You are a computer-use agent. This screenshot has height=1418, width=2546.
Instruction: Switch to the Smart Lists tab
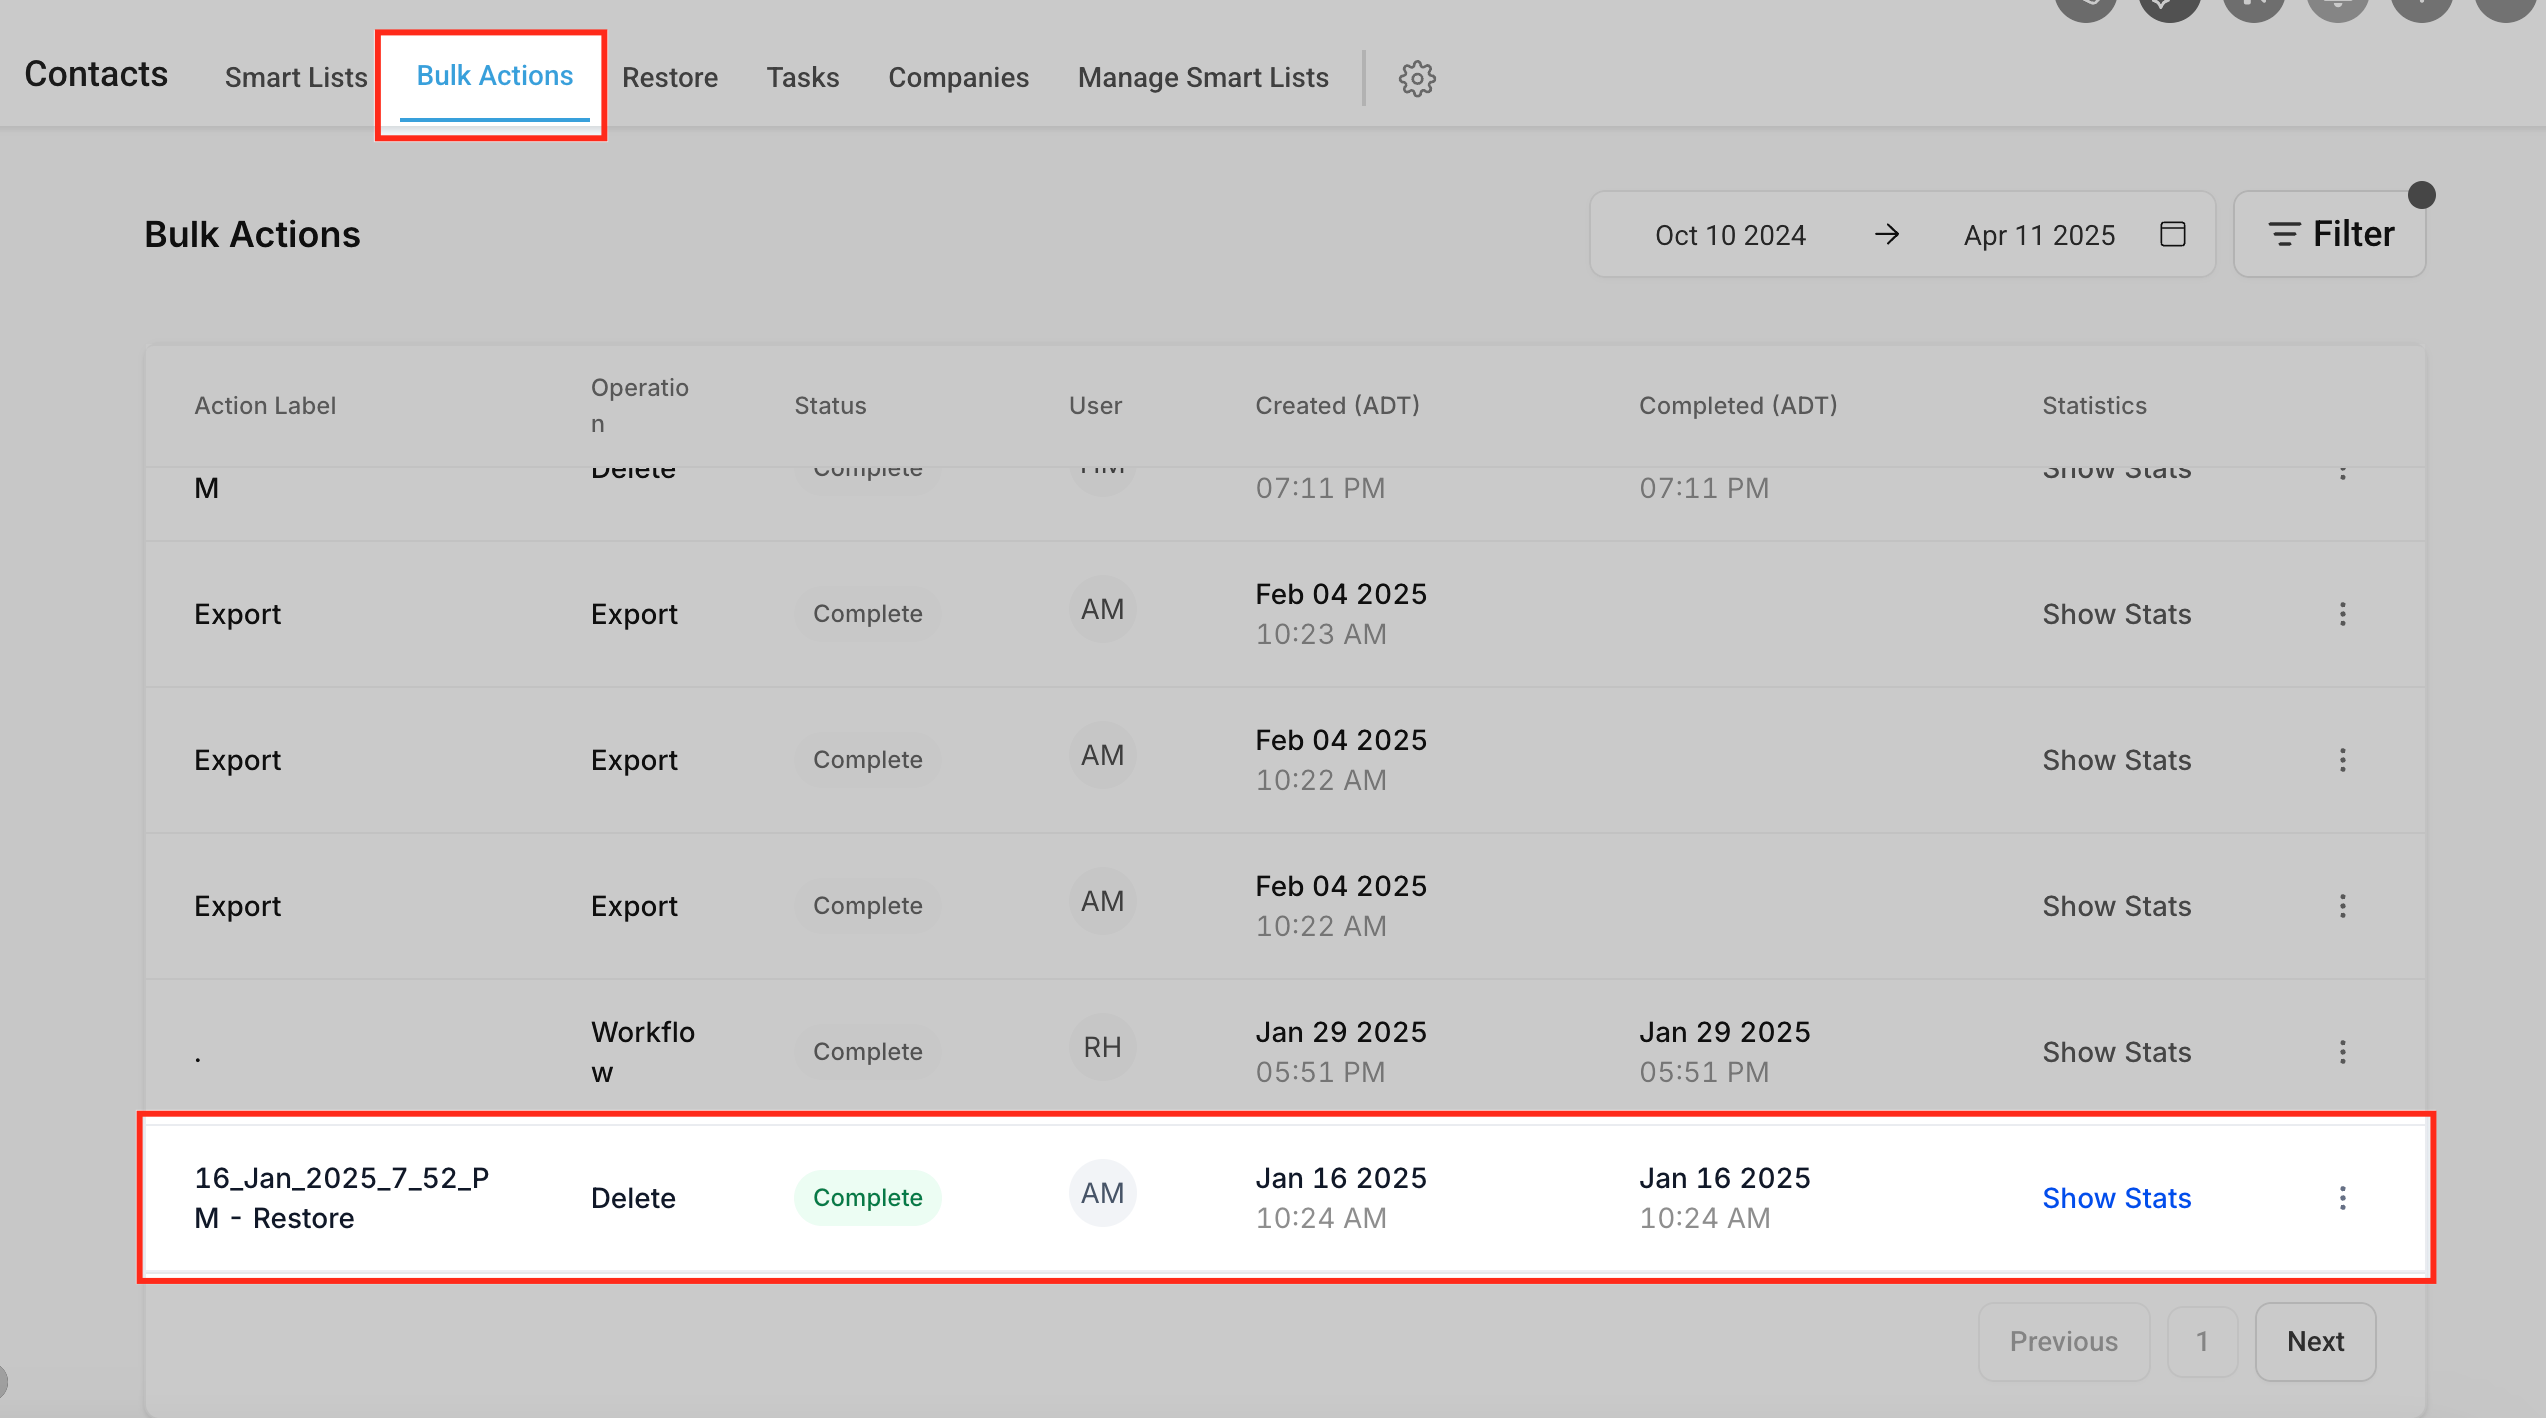tap(296, 77)
